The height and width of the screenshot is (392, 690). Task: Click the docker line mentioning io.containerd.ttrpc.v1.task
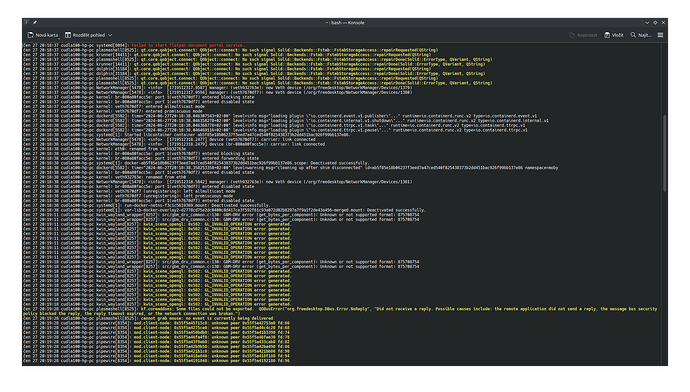click(274, 125)
